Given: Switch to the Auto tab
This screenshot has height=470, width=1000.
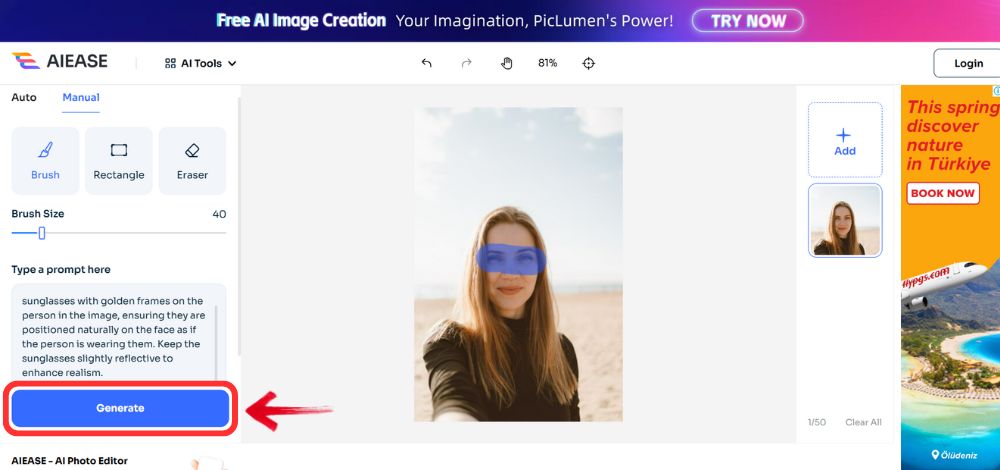Looking at the screenshot, I should pyautogui.click(x=24, y=97).
